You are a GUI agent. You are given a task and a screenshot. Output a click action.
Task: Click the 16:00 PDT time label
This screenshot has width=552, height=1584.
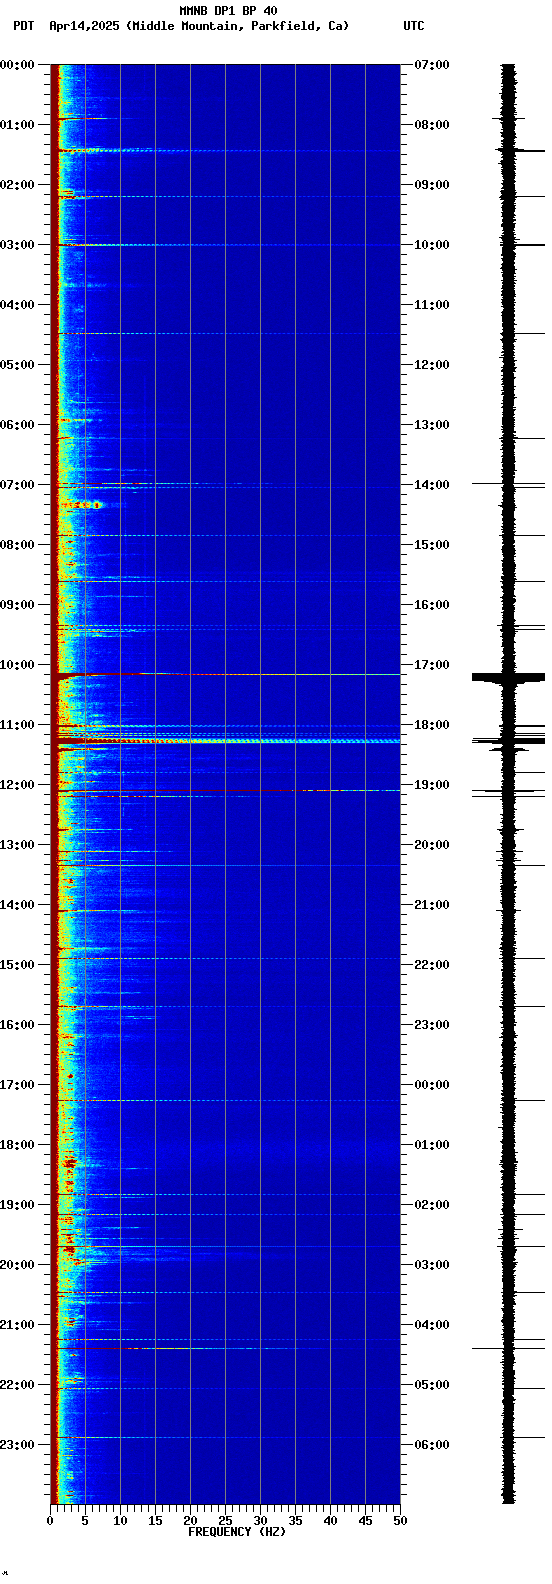pos(18,1025)
